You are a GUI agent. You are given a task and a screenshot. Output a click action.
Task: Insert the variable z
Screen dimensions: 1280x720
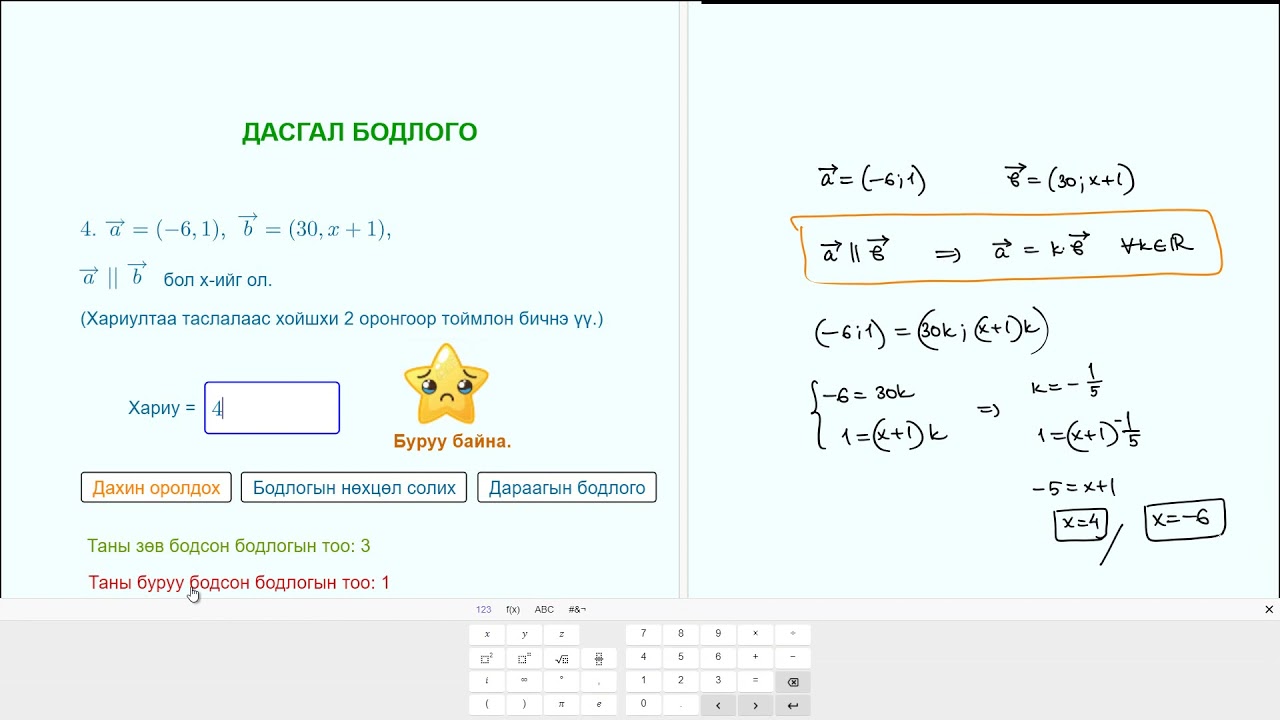pyautogui.click(x=562, y=634)
